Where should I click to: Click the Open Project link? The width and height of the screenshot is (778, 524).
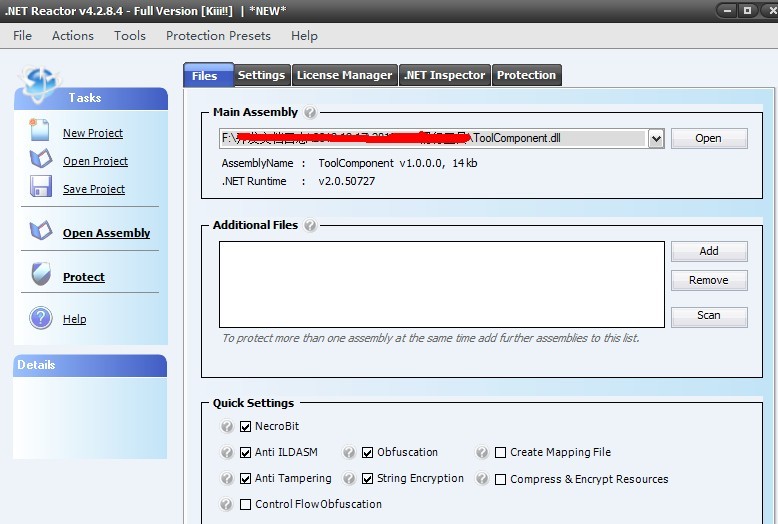point(95,161)
